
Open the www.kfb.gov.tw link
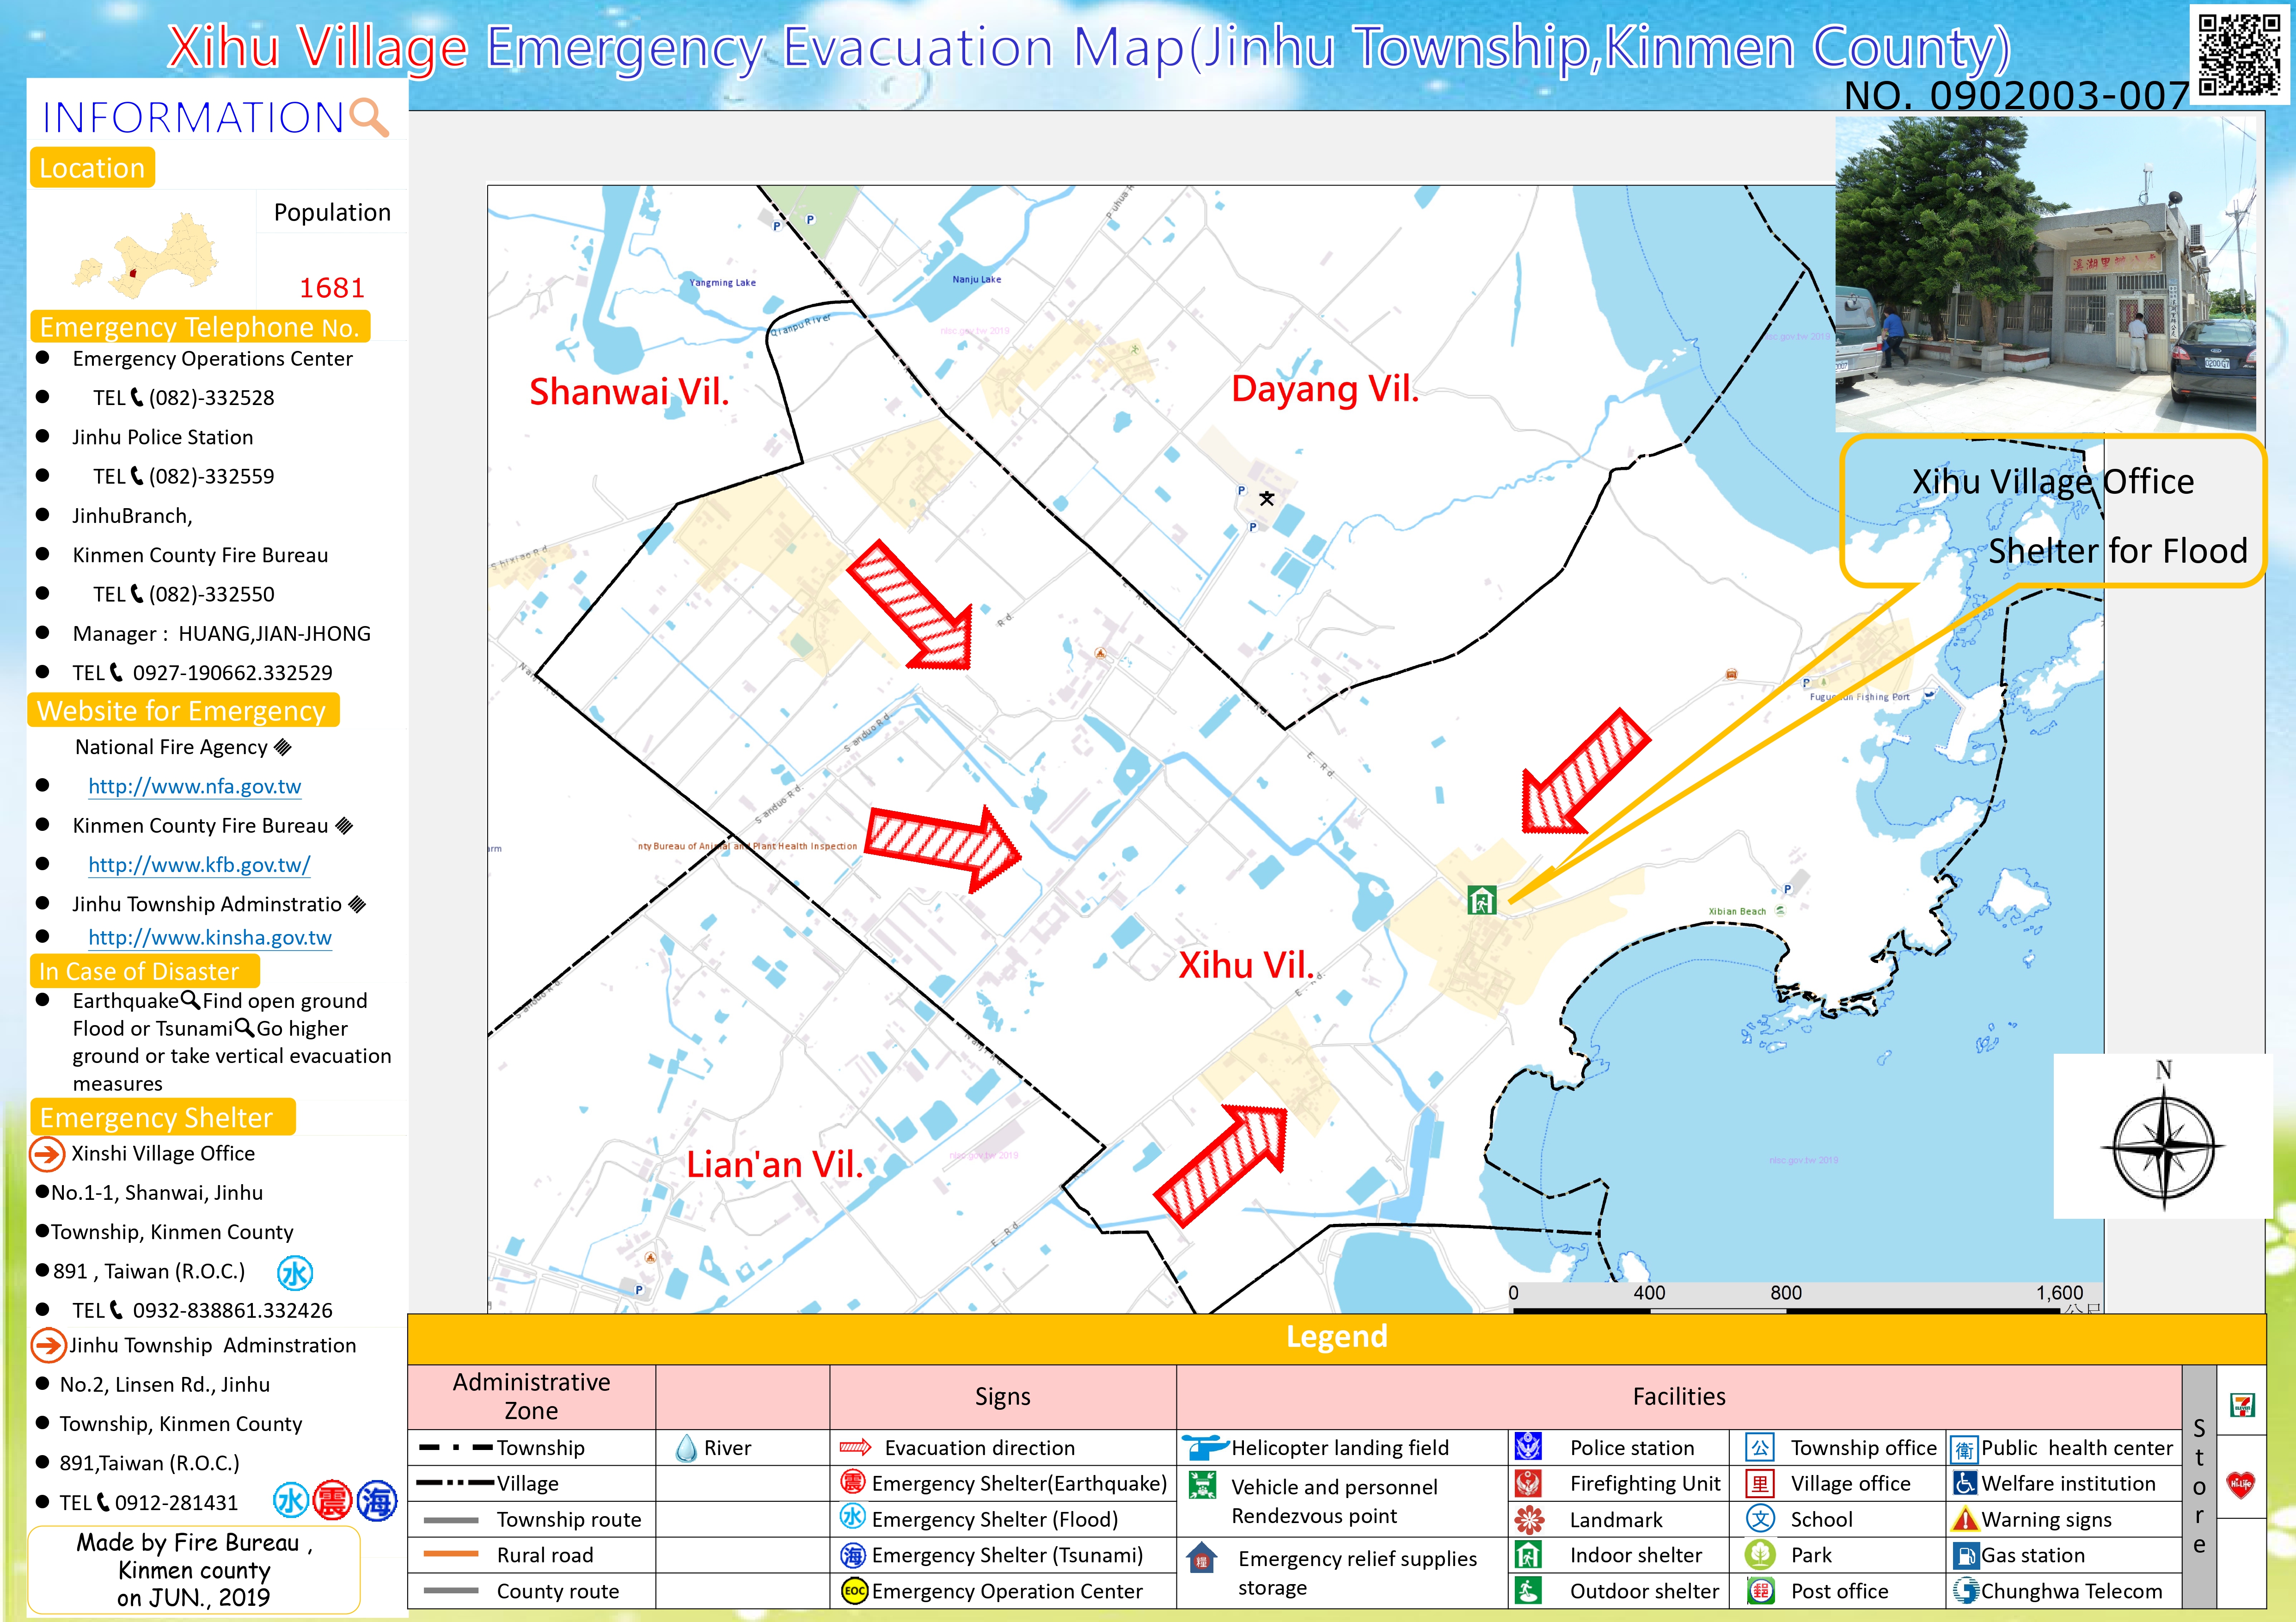point(199,865)
